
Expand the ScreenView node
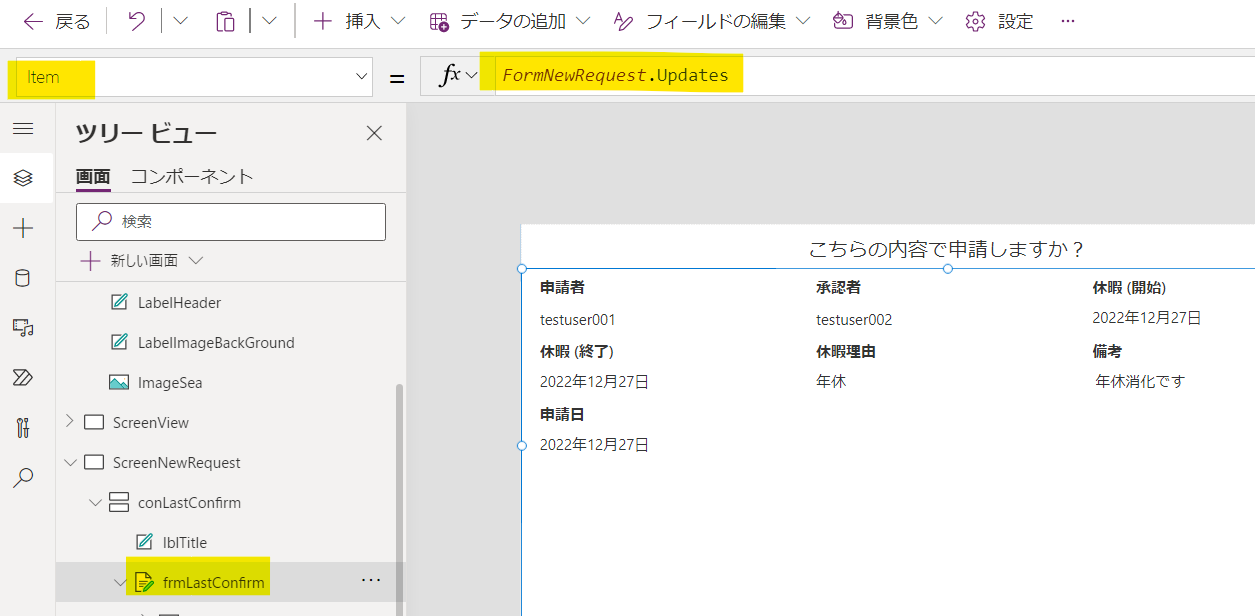click(69, 422)
